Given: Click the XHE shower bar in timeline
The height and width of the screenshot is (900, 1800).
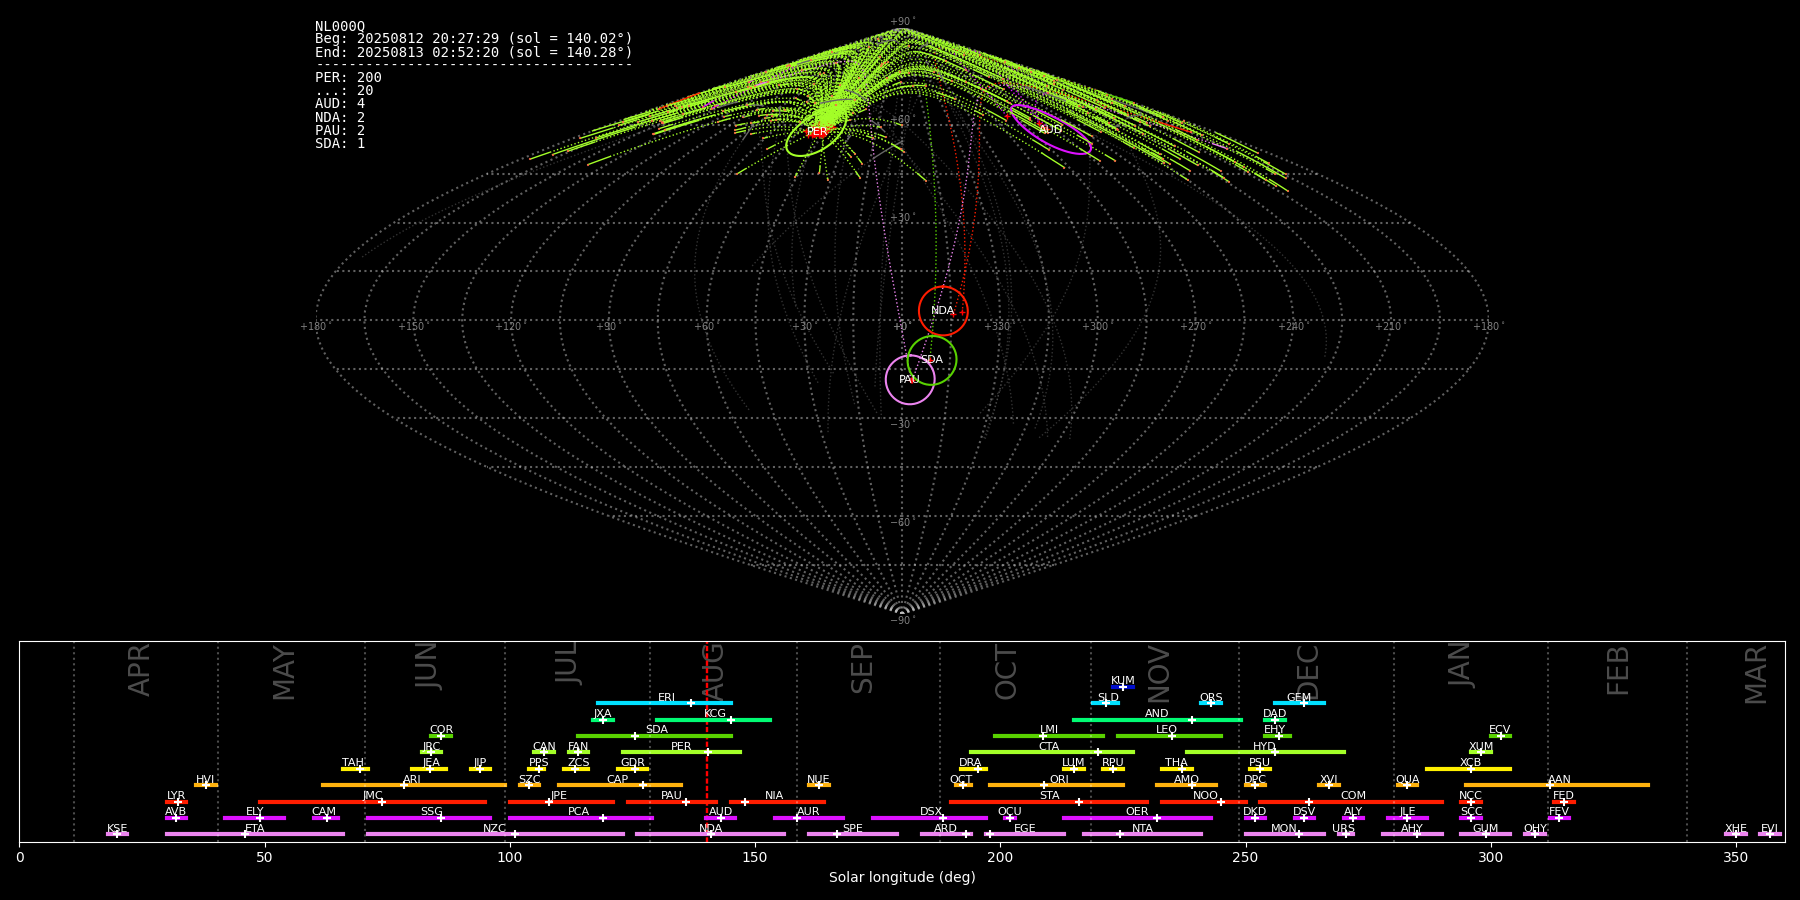Looking at the screenshot, I should [1736, 834].
